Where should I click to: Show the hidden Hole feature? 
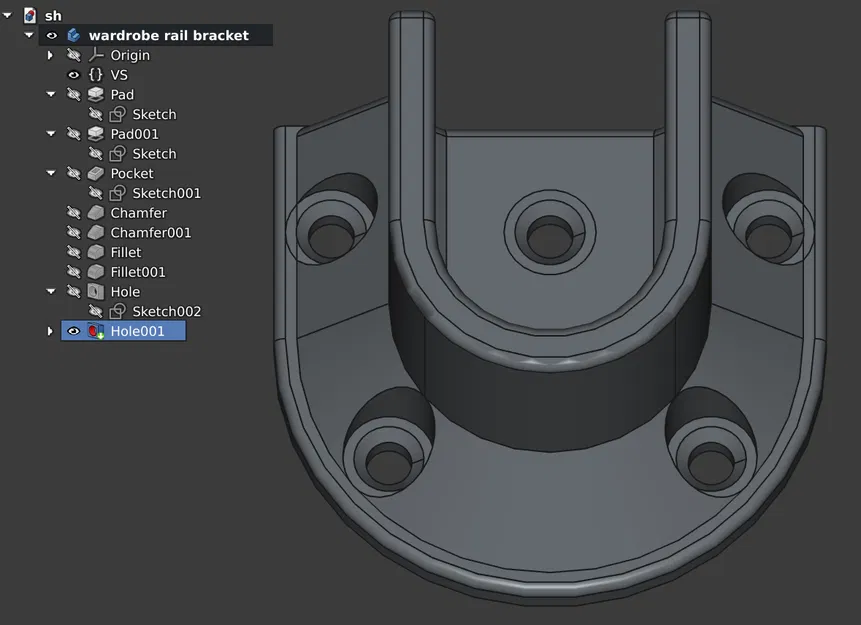click(x=74, y=292)
